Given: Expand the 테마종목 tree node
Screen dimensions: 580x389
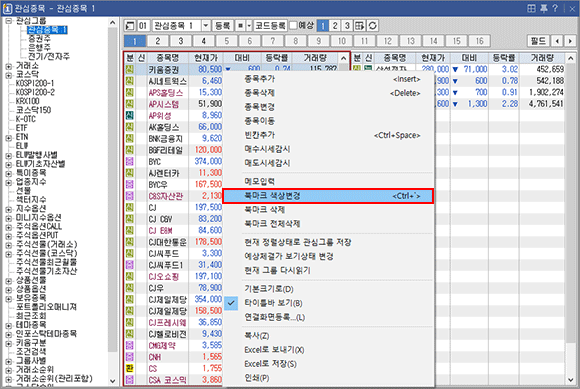Looking at the screenshot, I should click(9, 325).
